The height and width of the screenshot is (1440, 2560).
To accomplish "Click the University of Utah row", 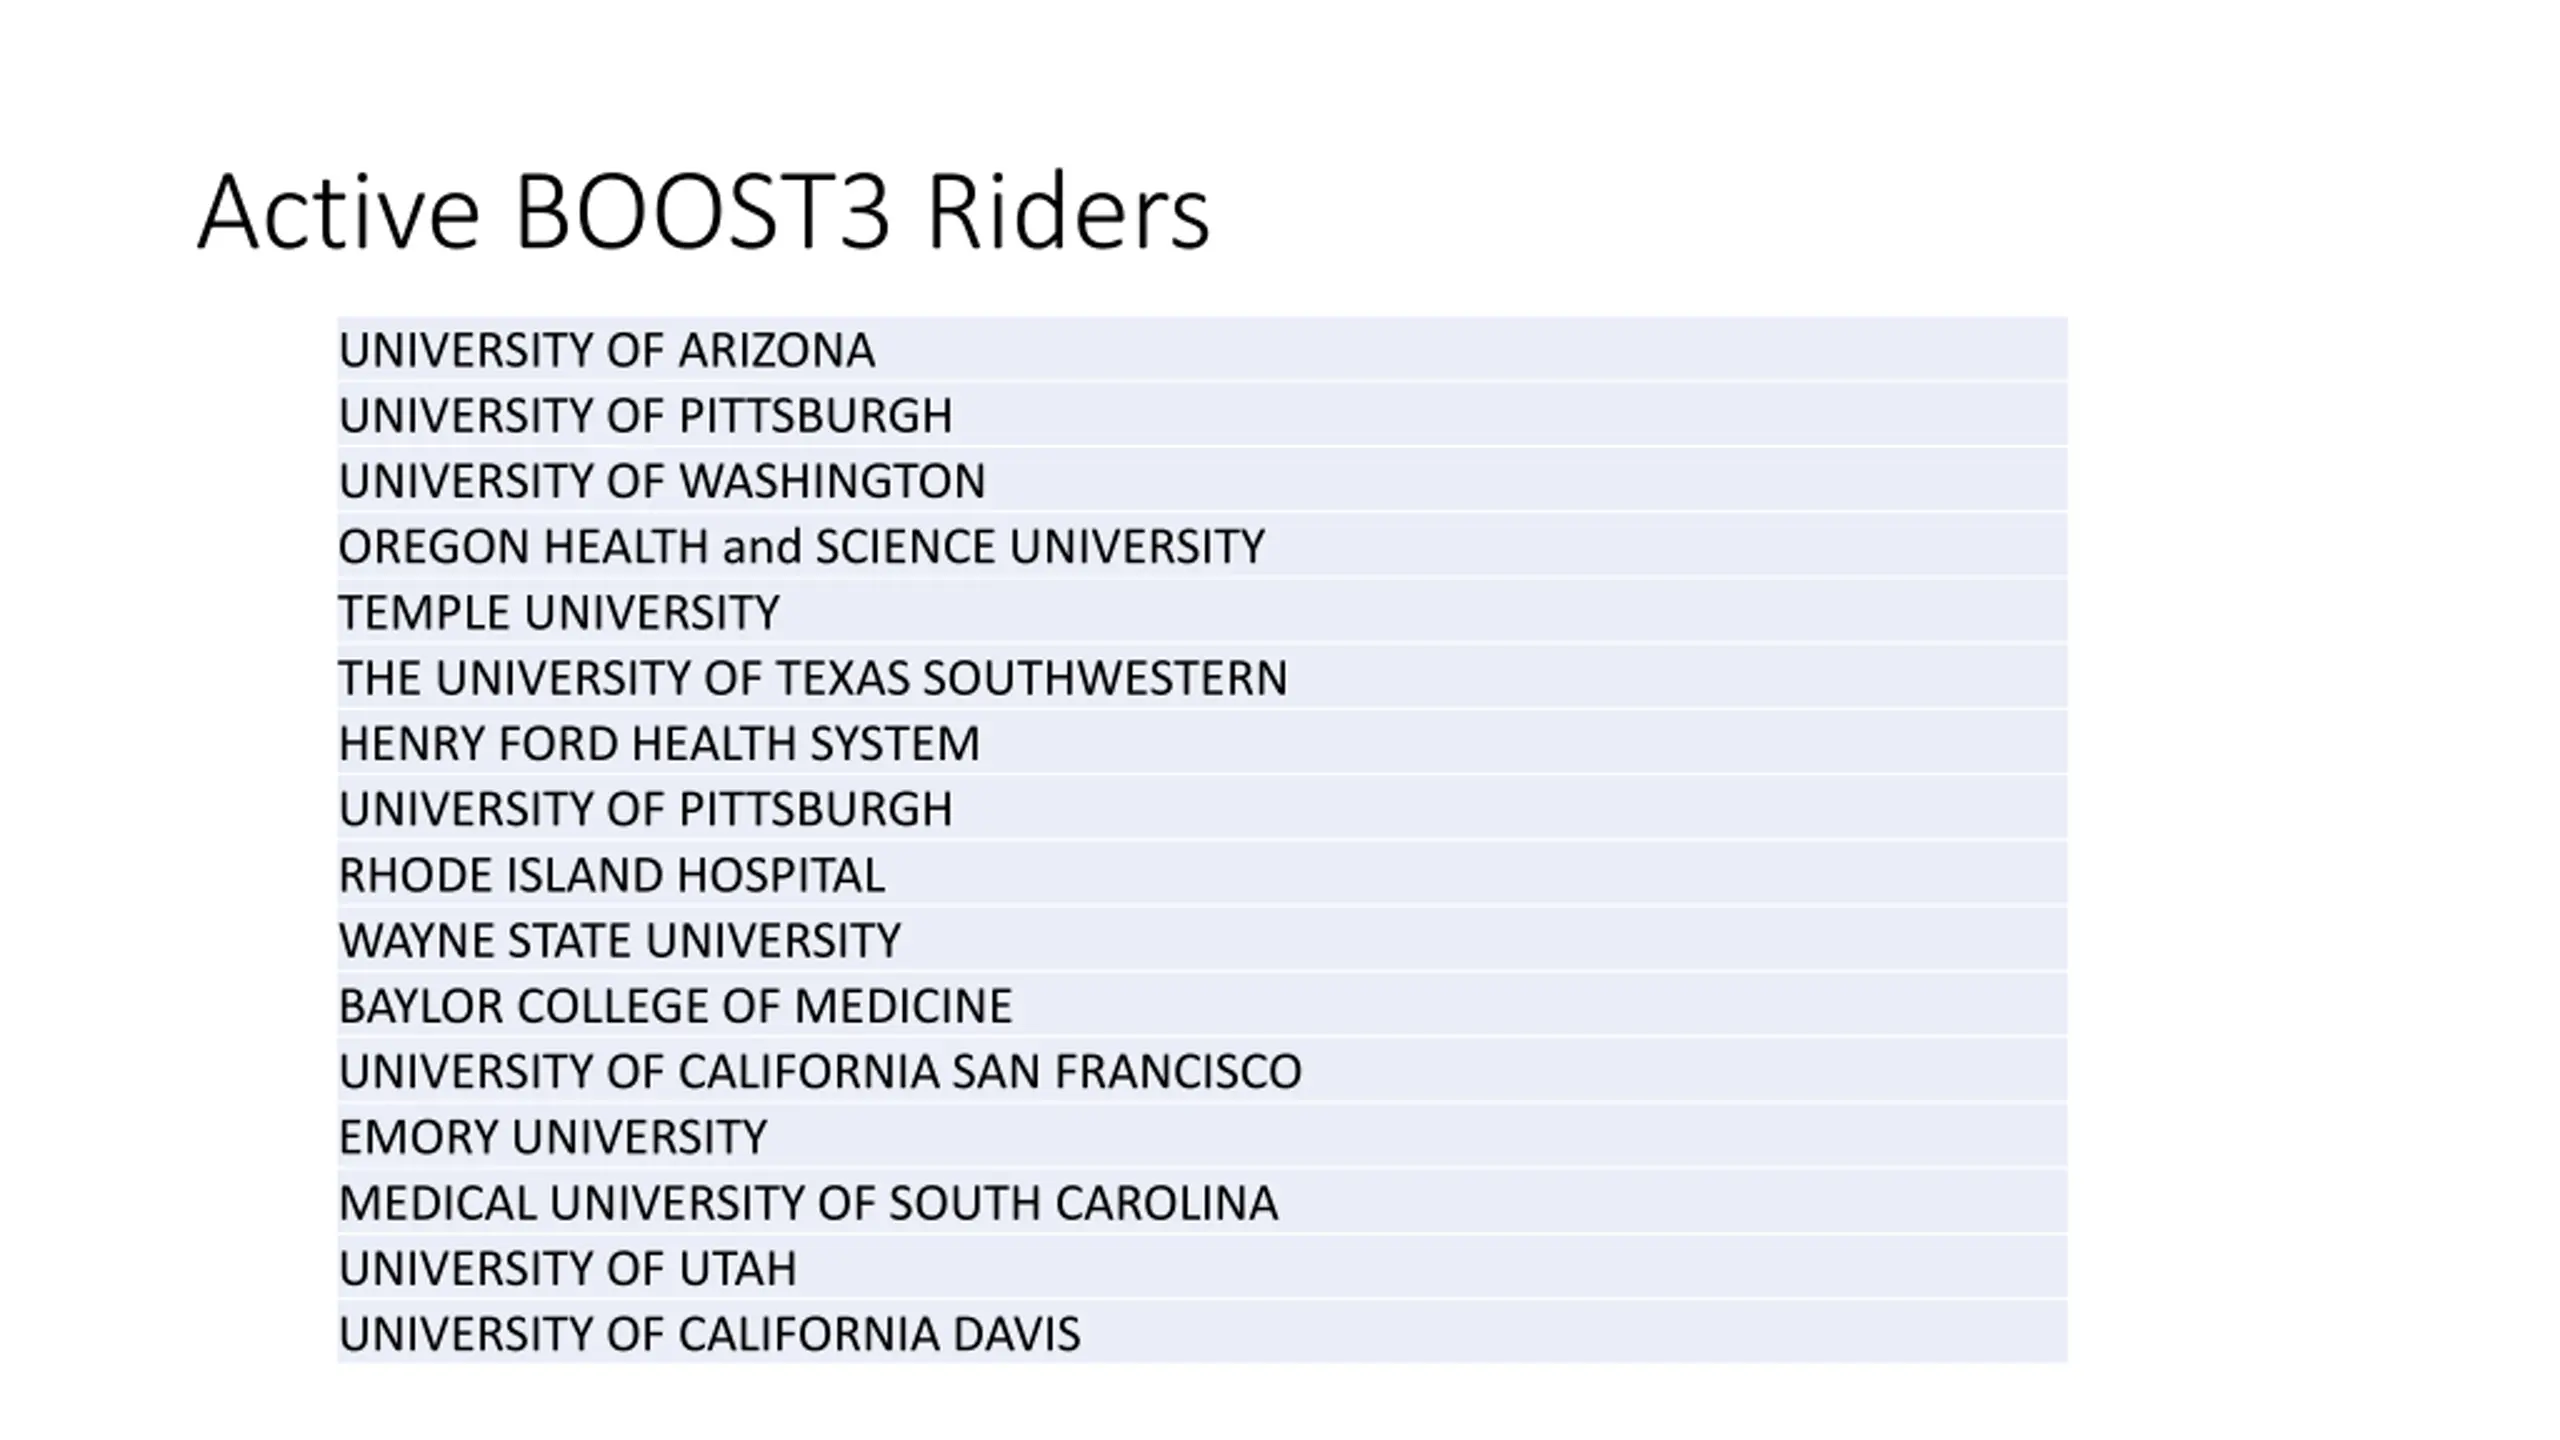I will [1202, 1268].
